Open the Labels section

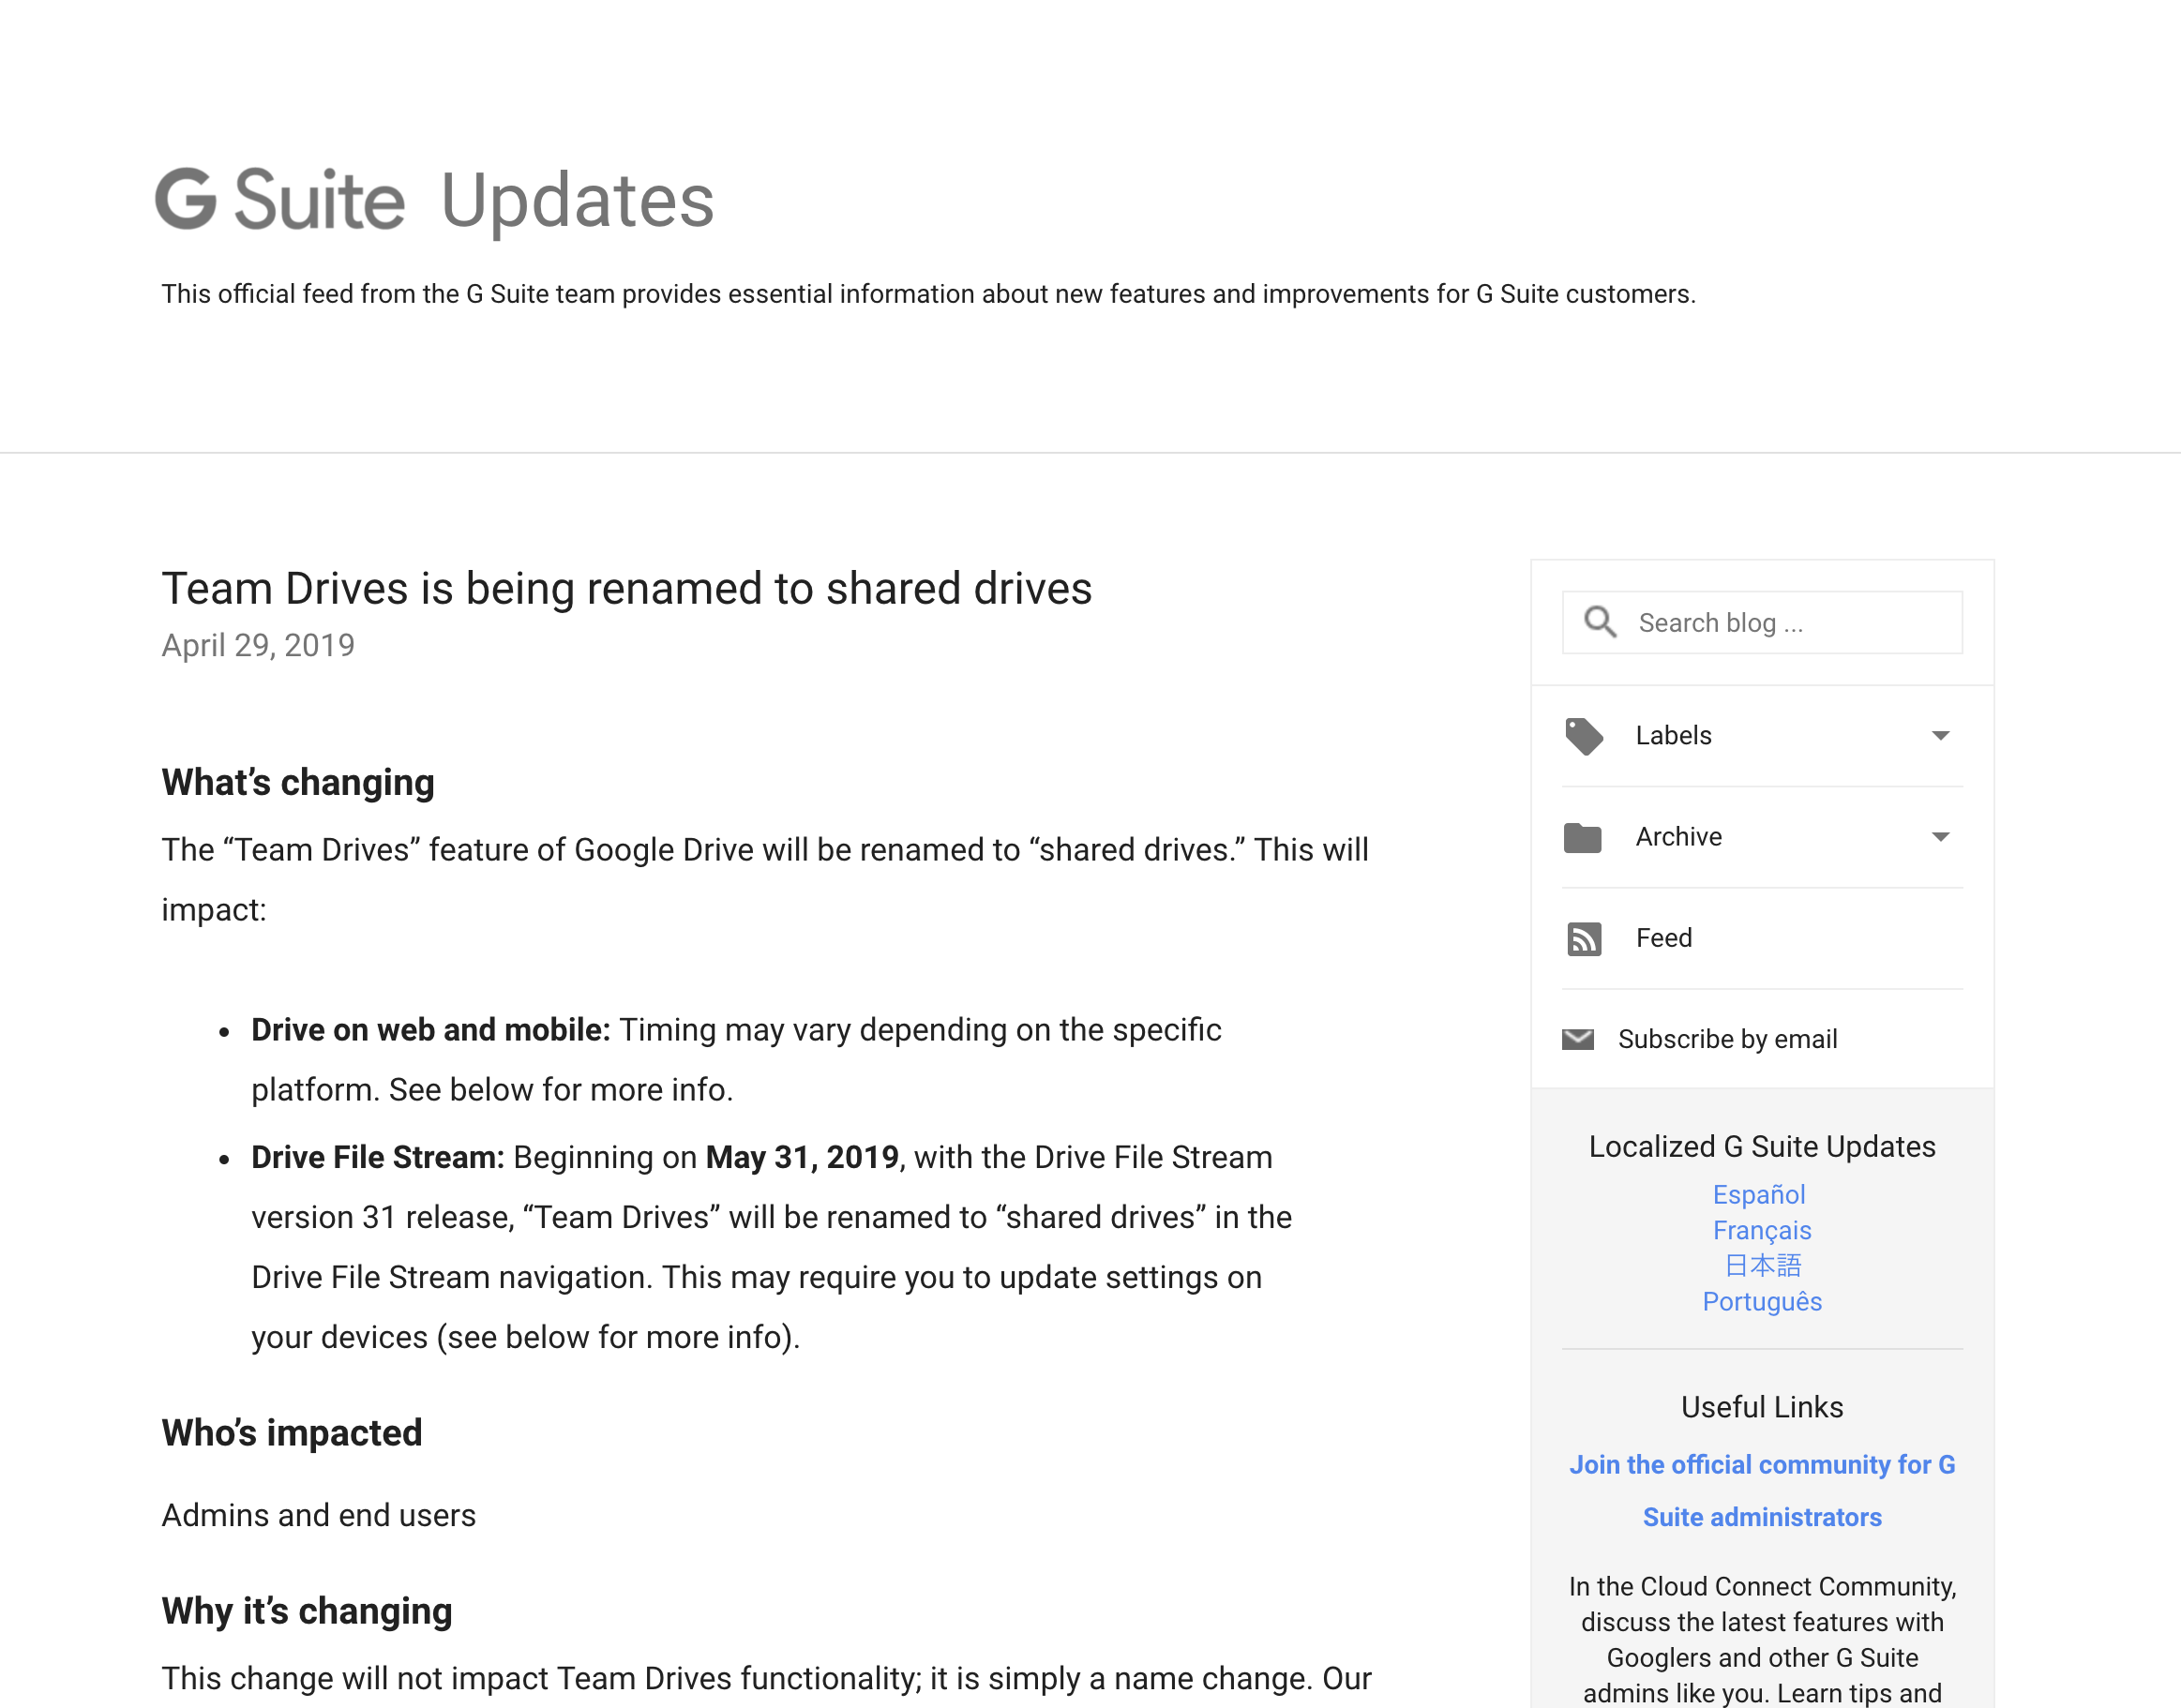(1762, 736)
